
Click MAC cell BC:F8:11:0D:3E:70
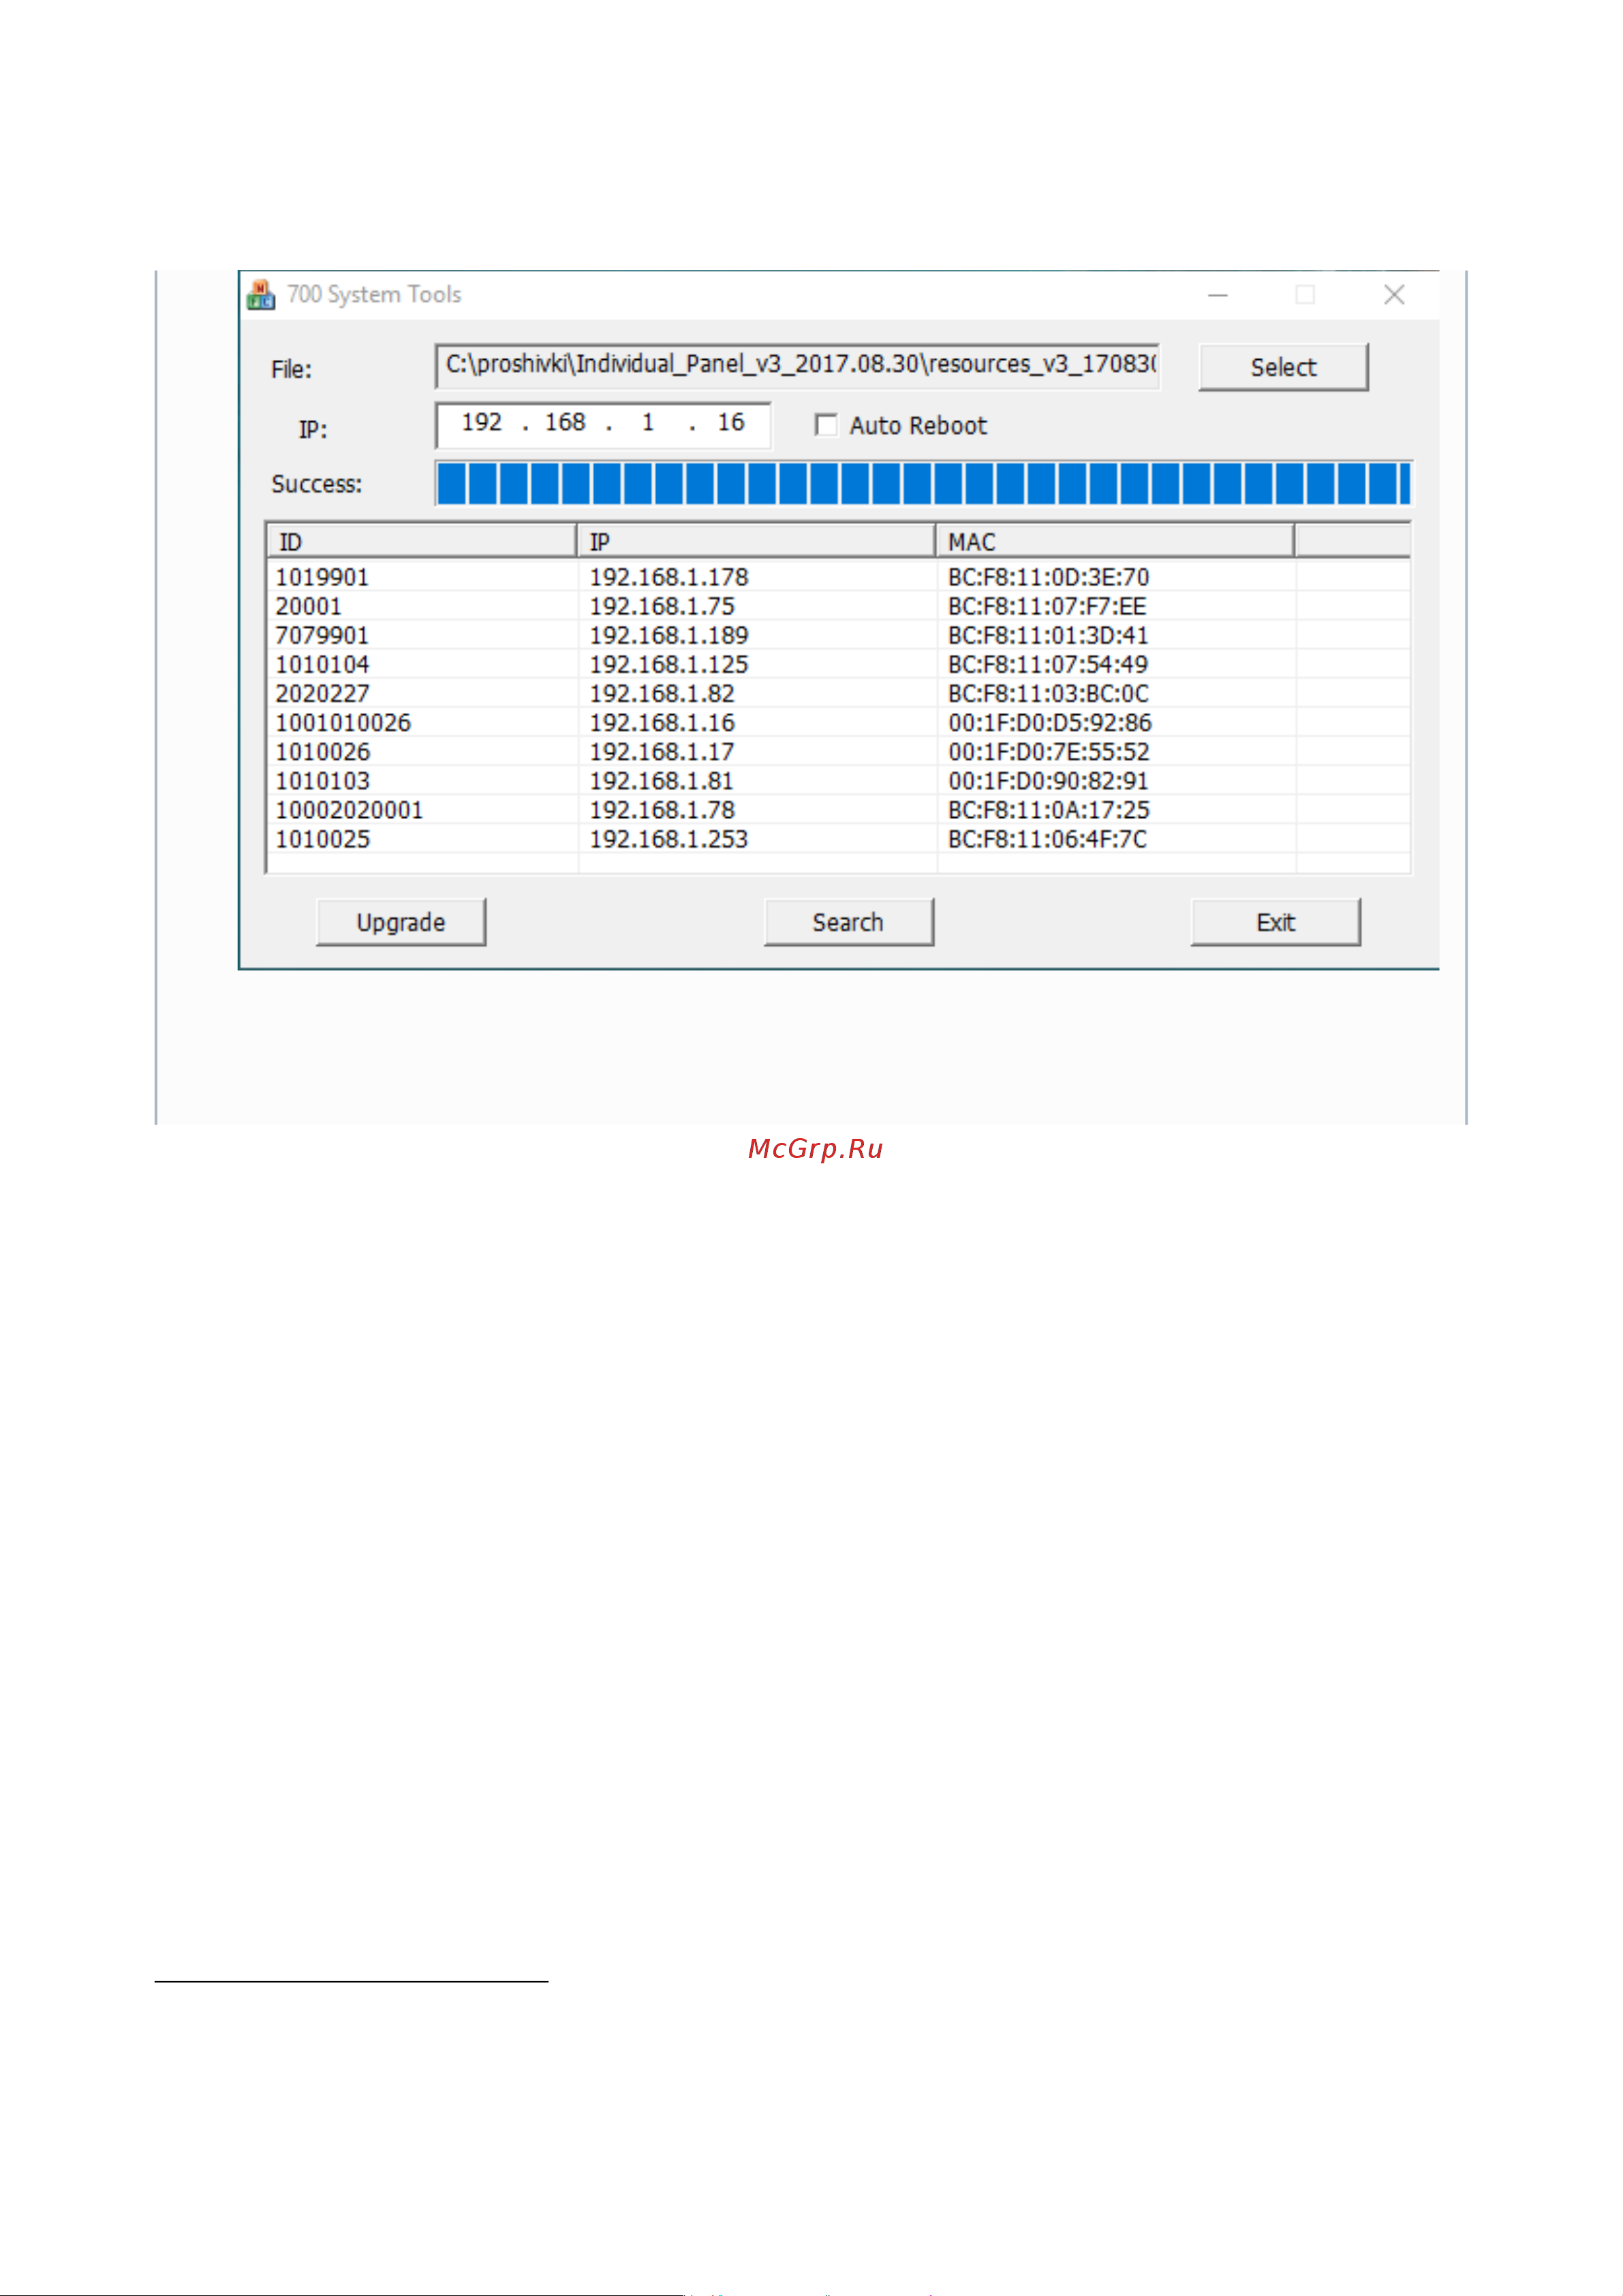pos(1049,577)
